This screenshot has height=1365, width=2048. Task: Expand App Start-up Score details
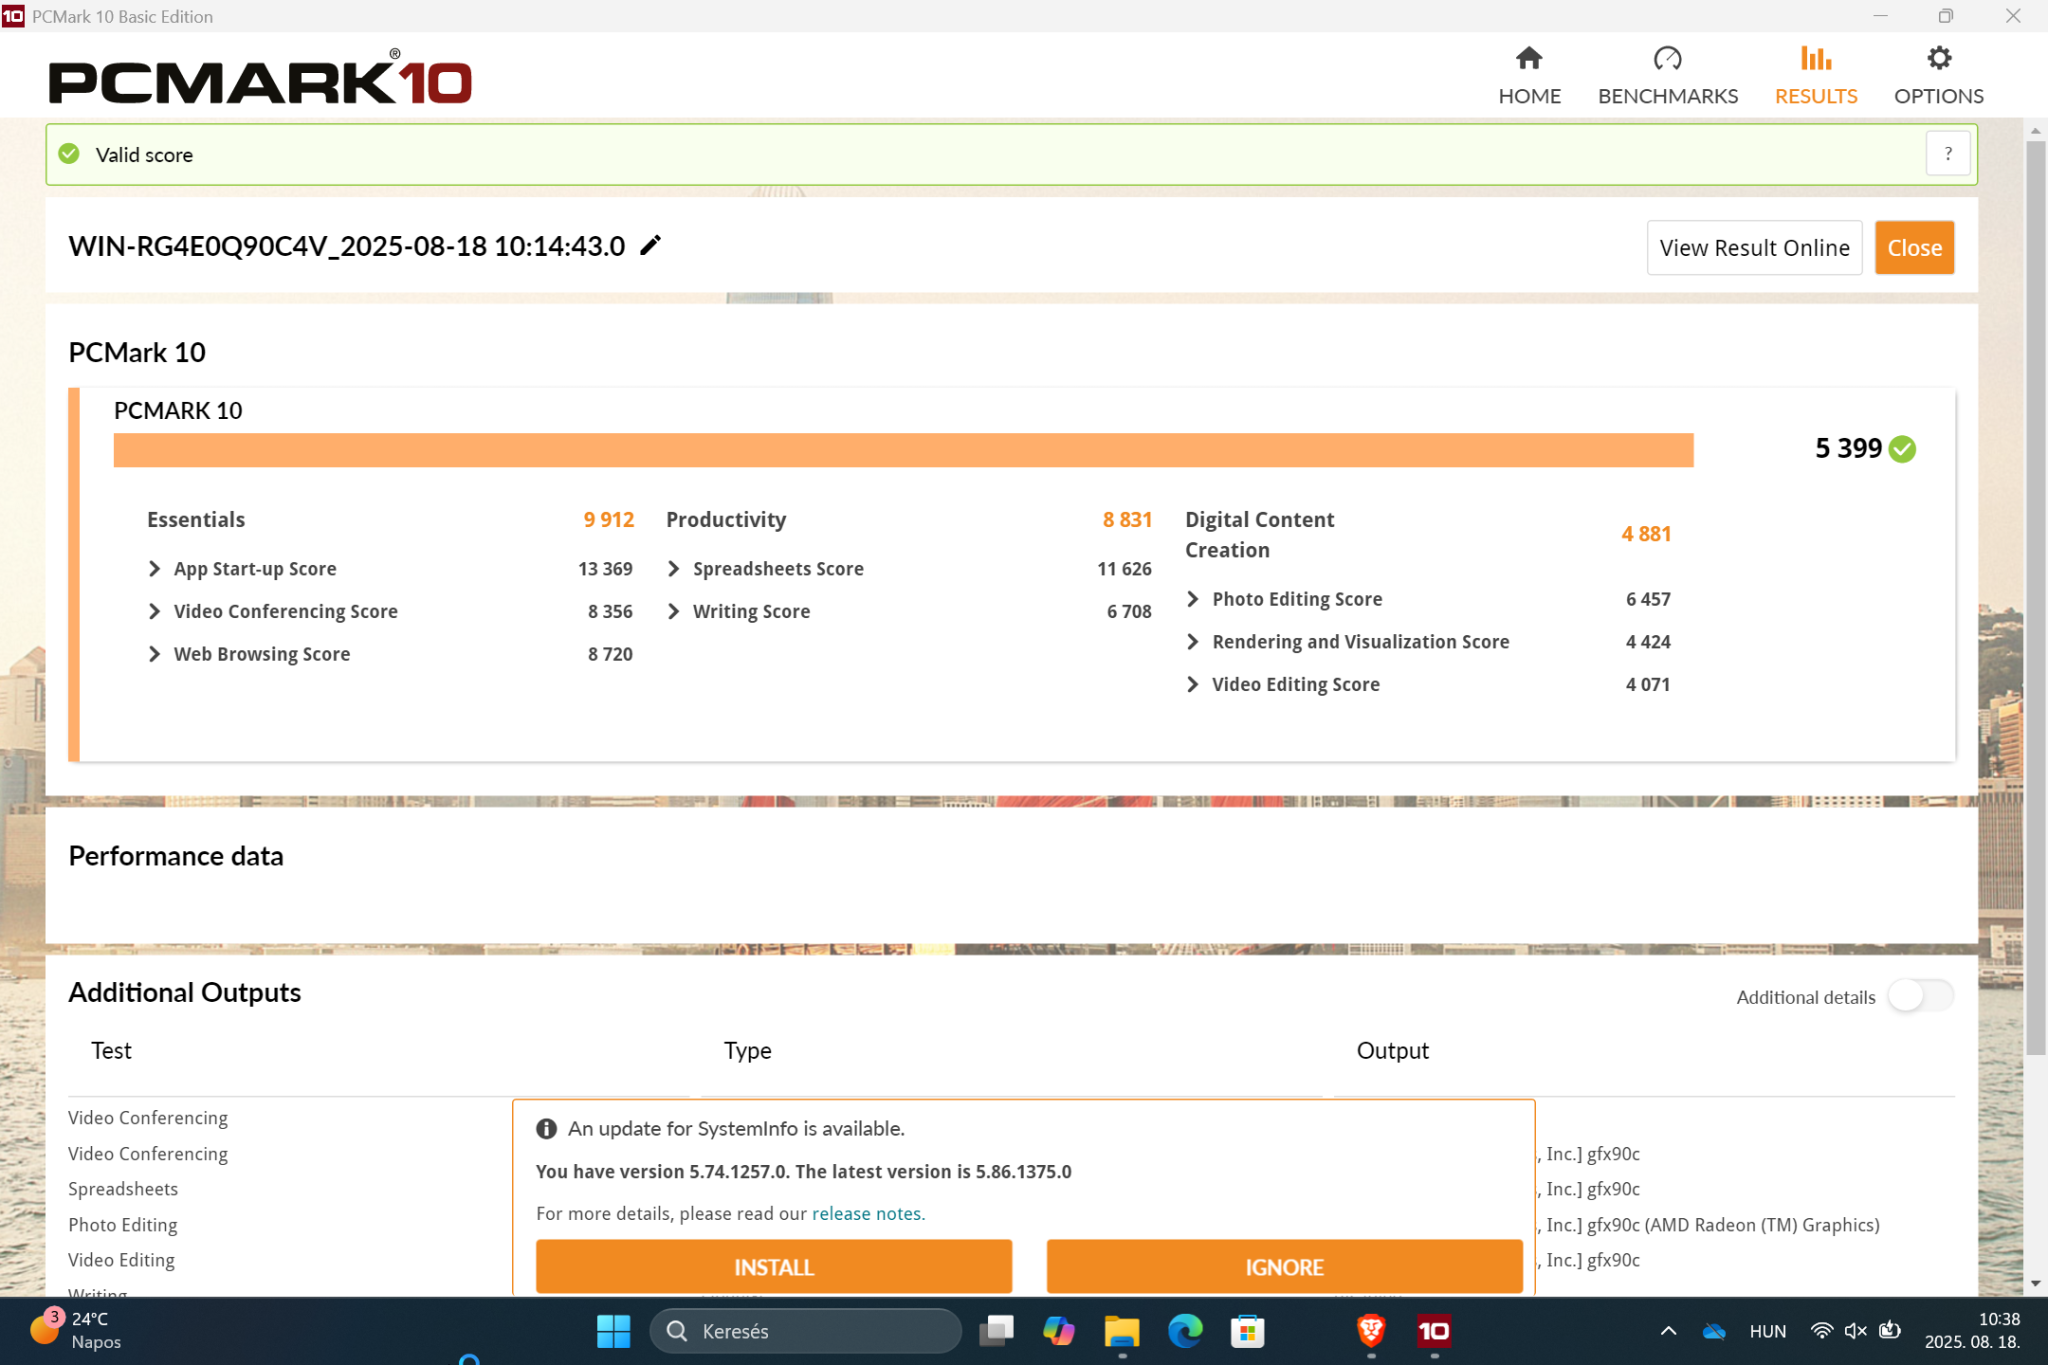click(154, 568)
